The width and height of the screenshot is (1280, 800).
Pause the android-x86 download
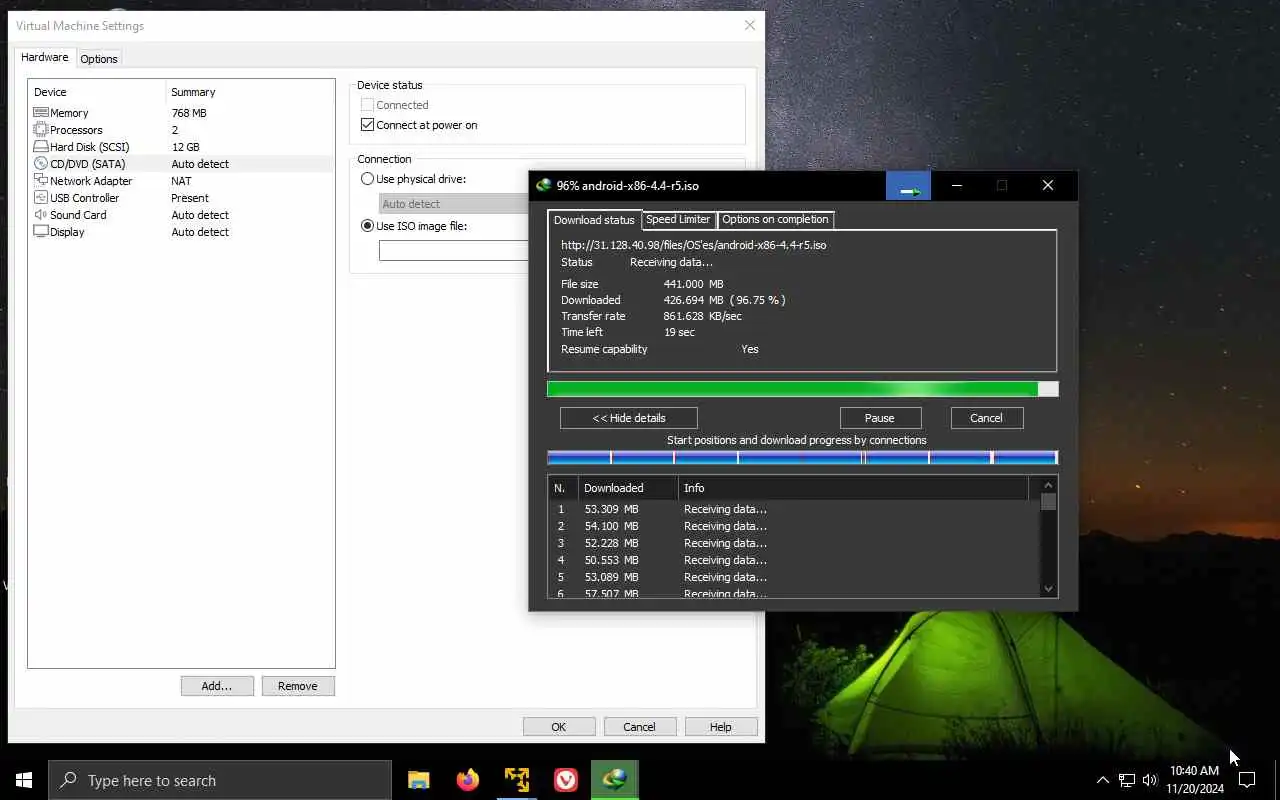[x=880, y=418]
